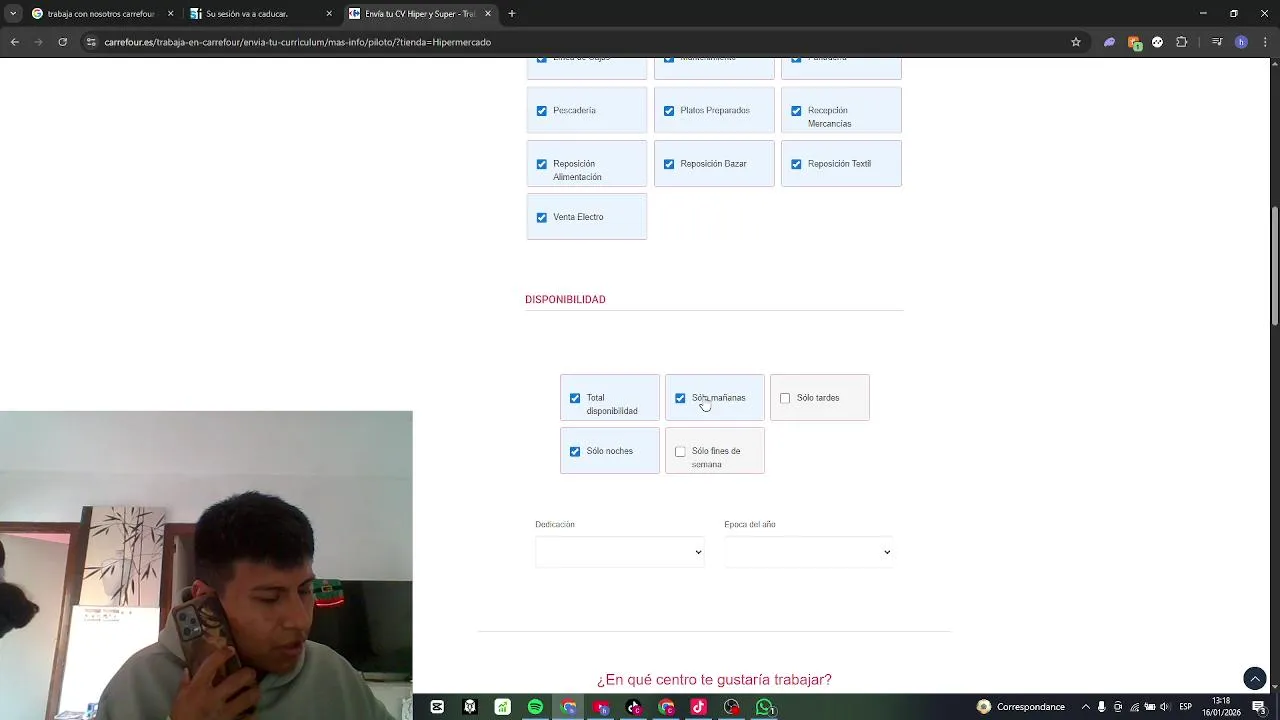The width and height of the screenshot is (1280, 720).
Task: Close the 'Su sesión va a caducar' tab
Action: pos(329,14)
